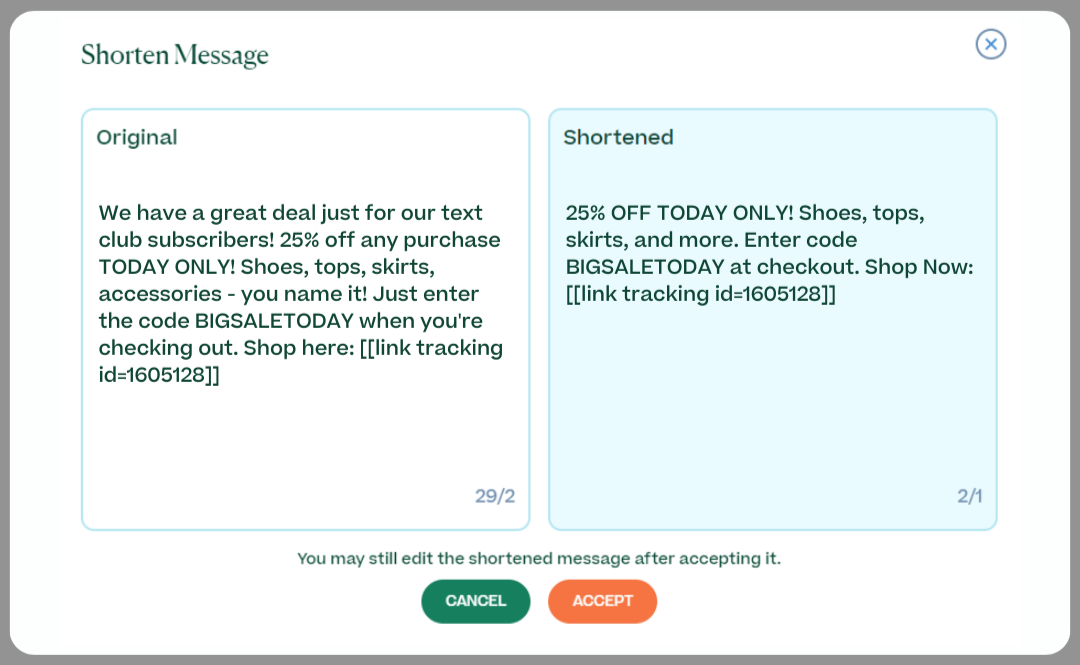This screenshot has height=665, width=1080.
Task: Click the note about editing after accepting
Action: pyautogui.click(x=539, y=558)
